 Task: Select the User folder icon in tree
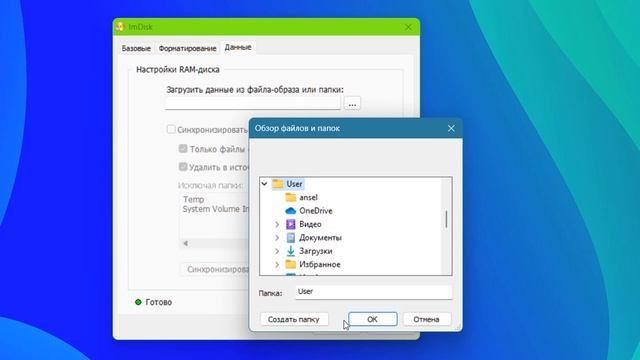[x=278, y=184]
